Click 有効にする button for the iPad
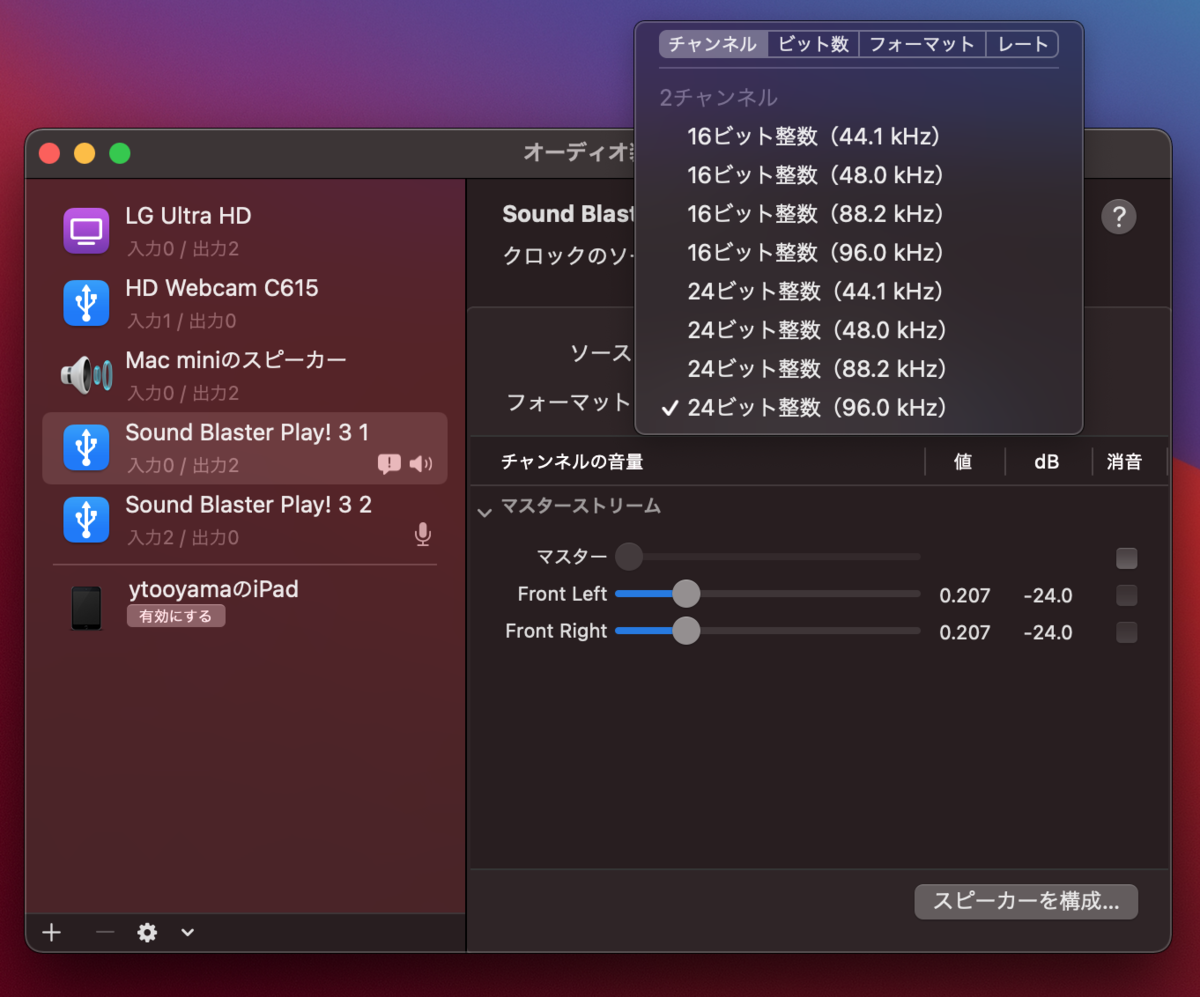 (176, 616)
